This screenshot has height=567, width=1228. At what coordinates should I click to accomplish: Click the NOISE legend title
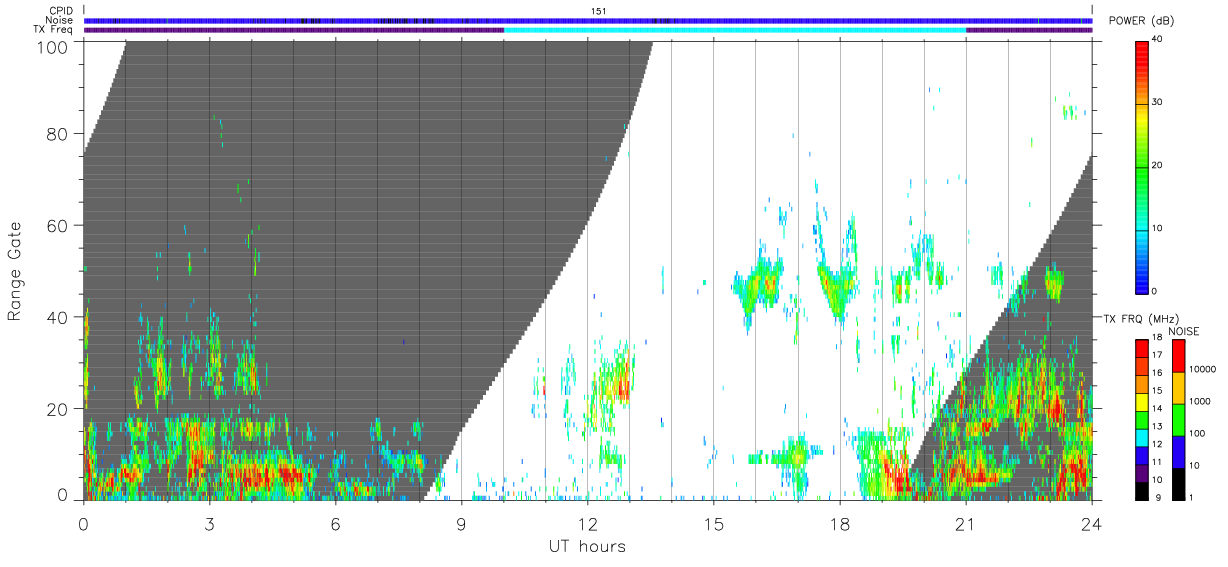(1184, 331)
